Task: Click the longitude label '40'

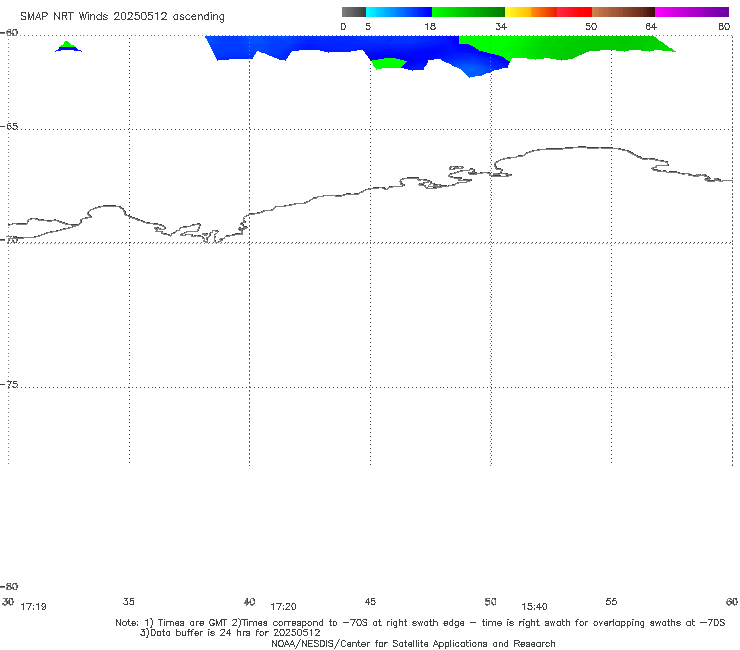Action: [249, 601]
